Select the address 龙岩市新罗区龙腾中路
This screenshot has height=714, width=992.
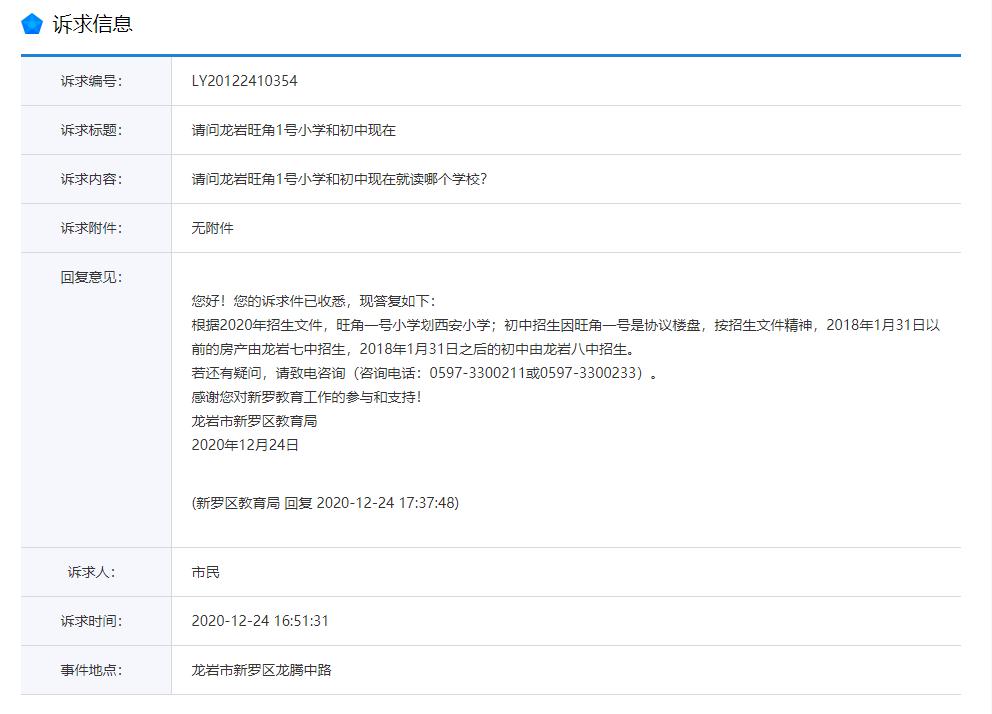(x=263, y=669)
